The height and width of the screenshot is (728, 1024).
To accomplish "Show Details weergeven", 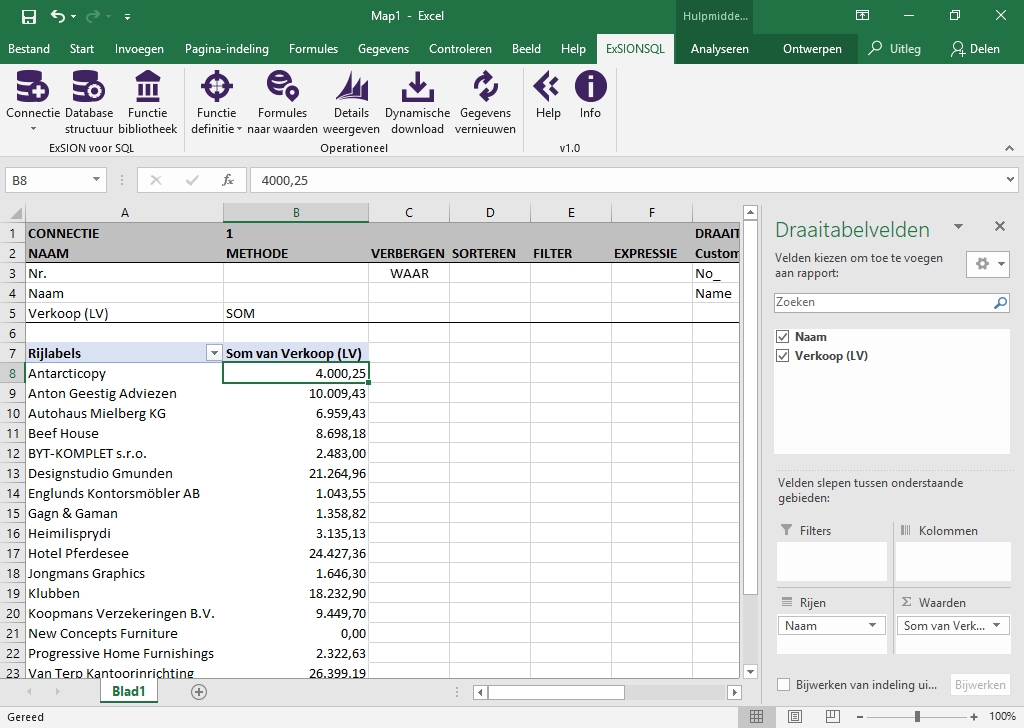I will click(351, 102).
